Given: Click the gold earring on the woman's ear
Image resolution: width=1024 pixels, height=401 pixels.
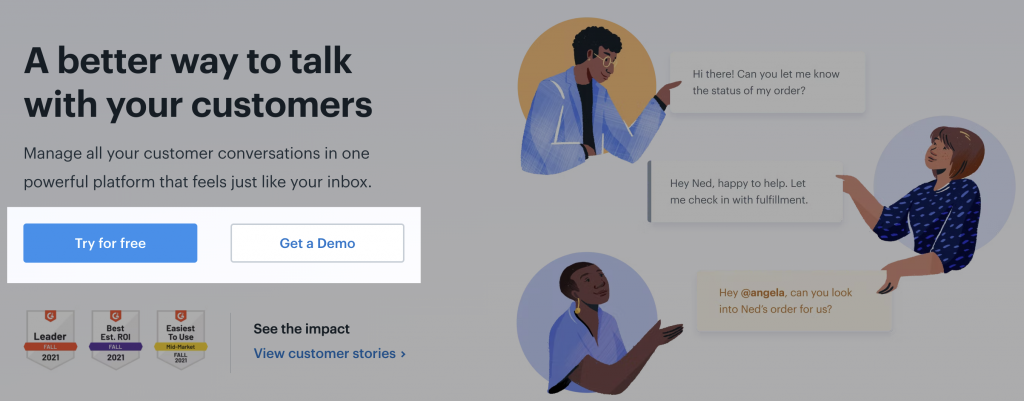Looking at the screenshot, I should pos(577,307).
